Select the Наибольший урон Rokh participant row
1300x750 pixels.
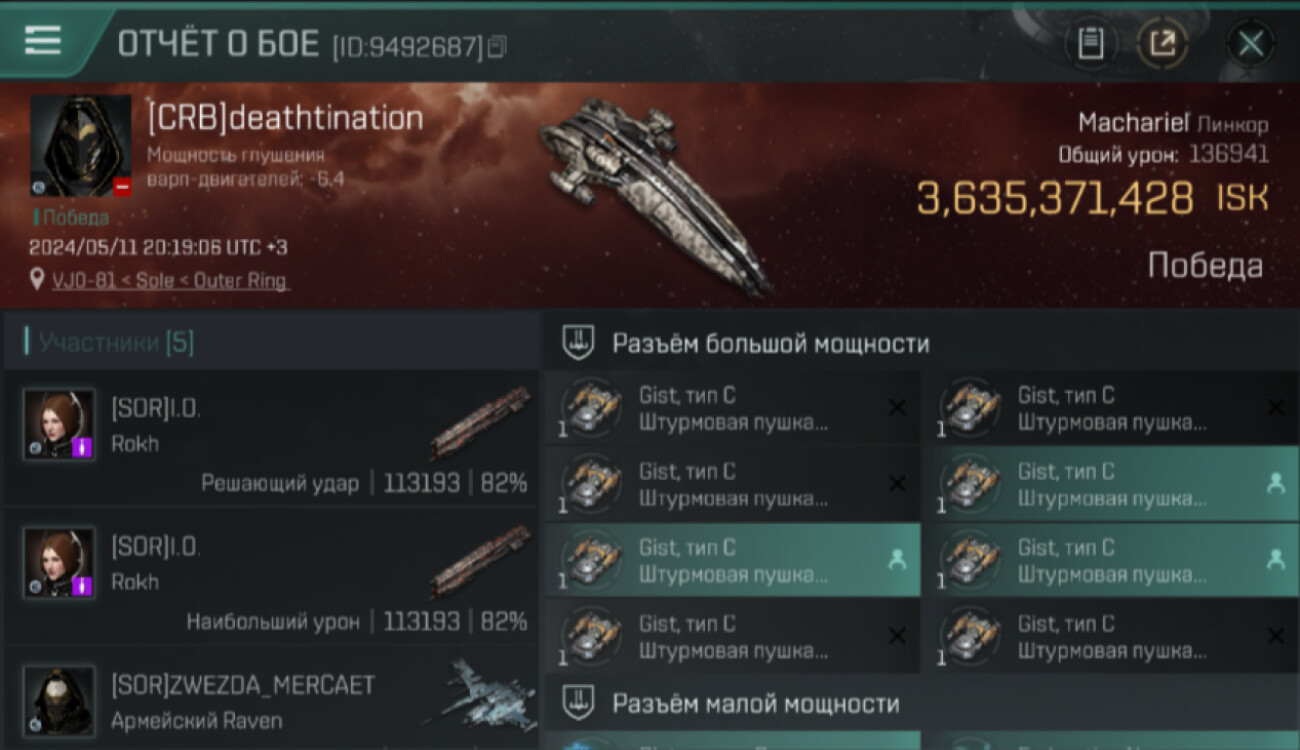(x=271, y=576)
